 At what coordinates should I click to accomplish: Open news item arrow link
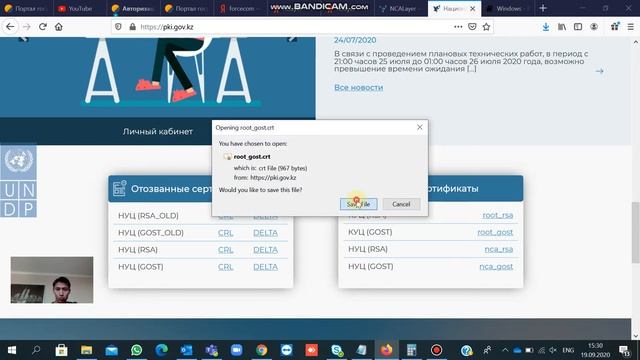(x=599, y=71)
